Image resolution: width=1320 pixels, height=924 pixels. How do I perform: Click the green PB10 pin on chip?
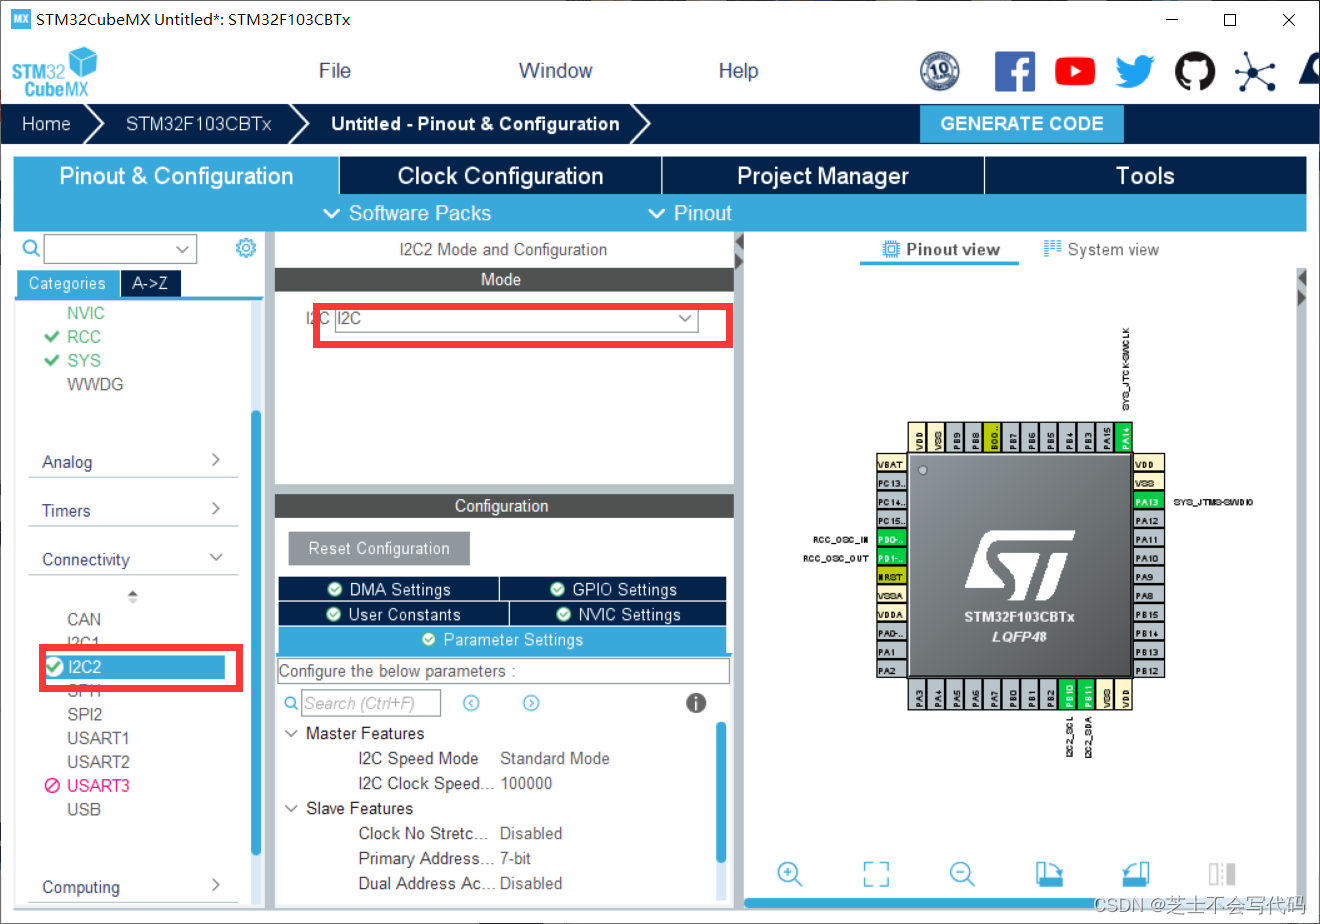(1069, 694)
